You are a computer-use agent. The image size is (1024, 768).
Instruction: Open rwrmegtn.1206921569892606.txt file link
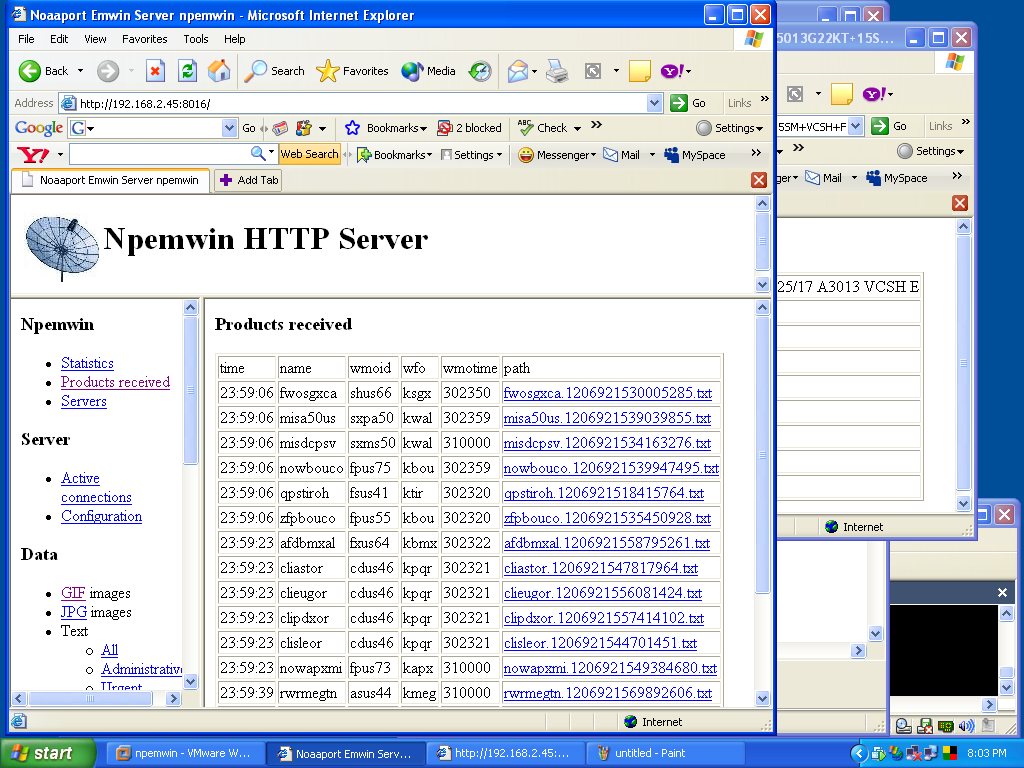click(607, 693)
